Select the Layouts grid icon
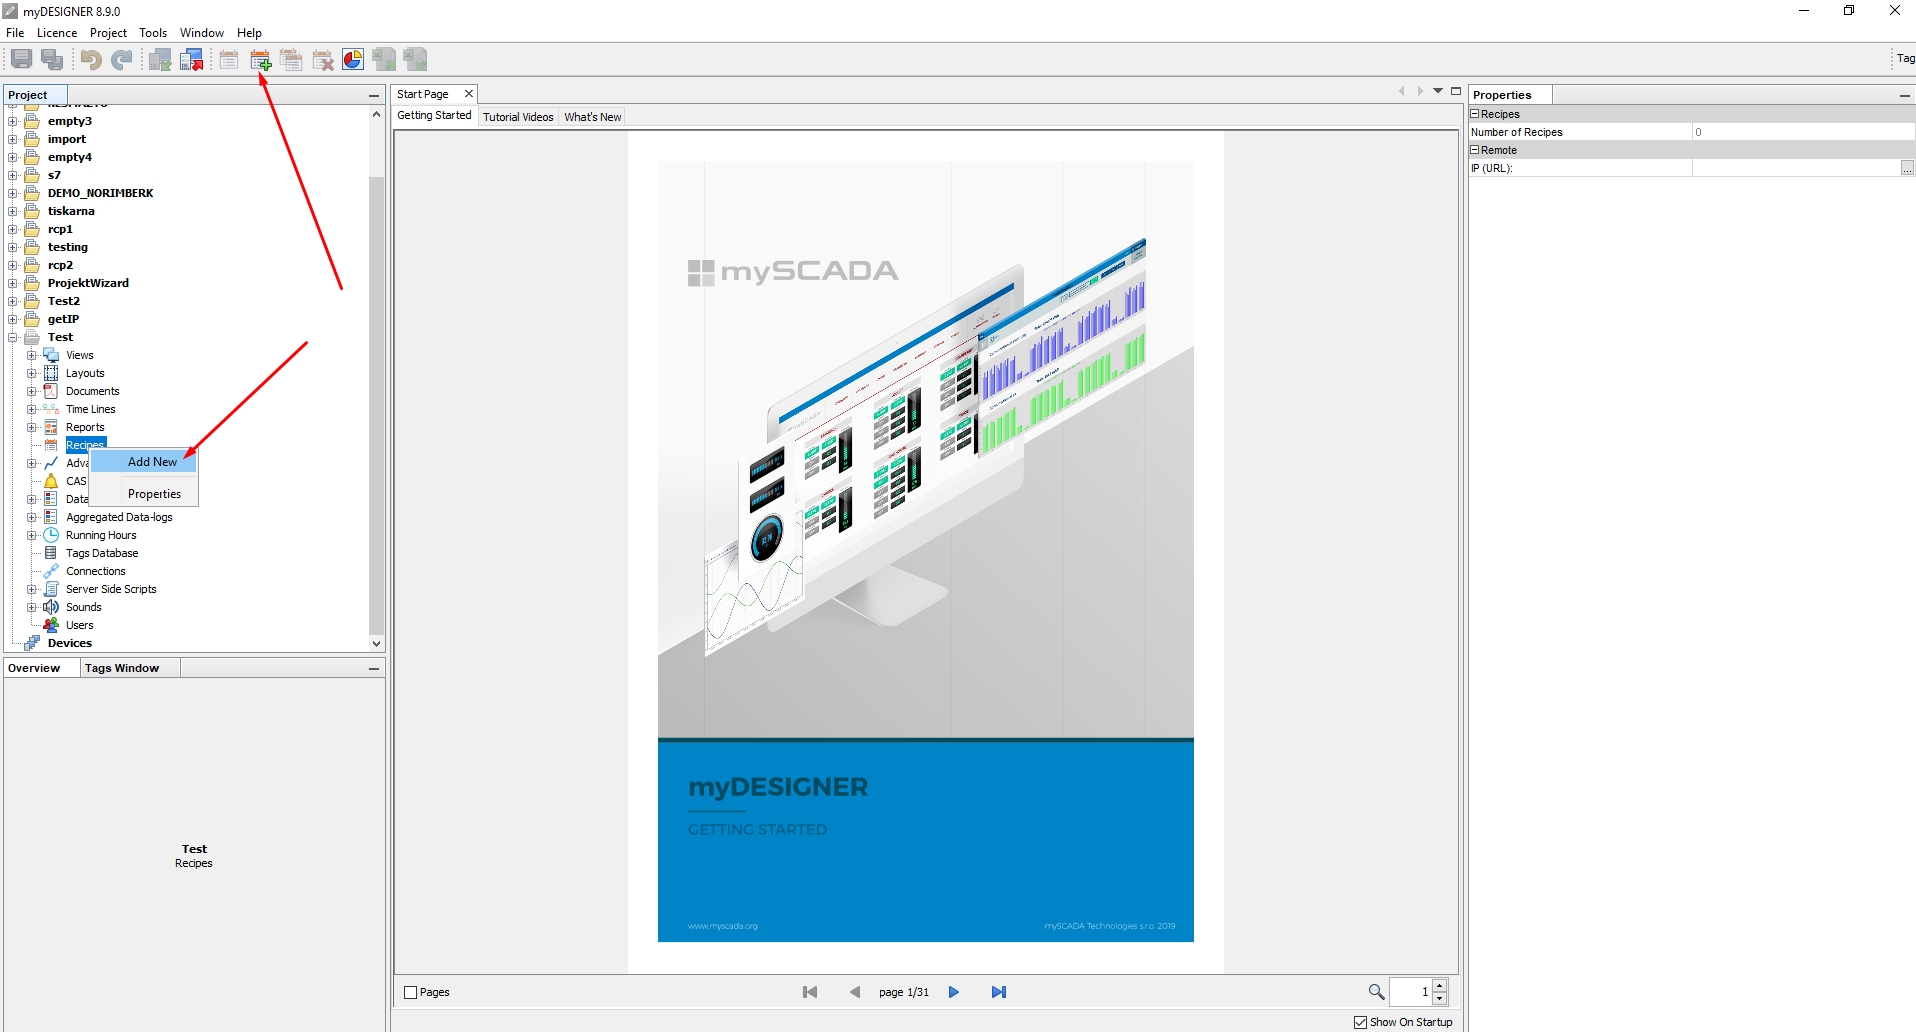The width and height of the screenshot is (1916, 1032). (x=51, y=373)
